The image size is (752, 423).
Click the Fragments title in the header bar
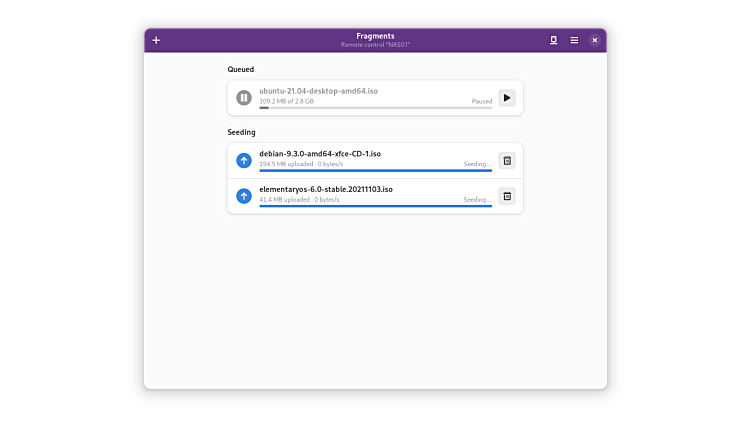coord(375,36)
